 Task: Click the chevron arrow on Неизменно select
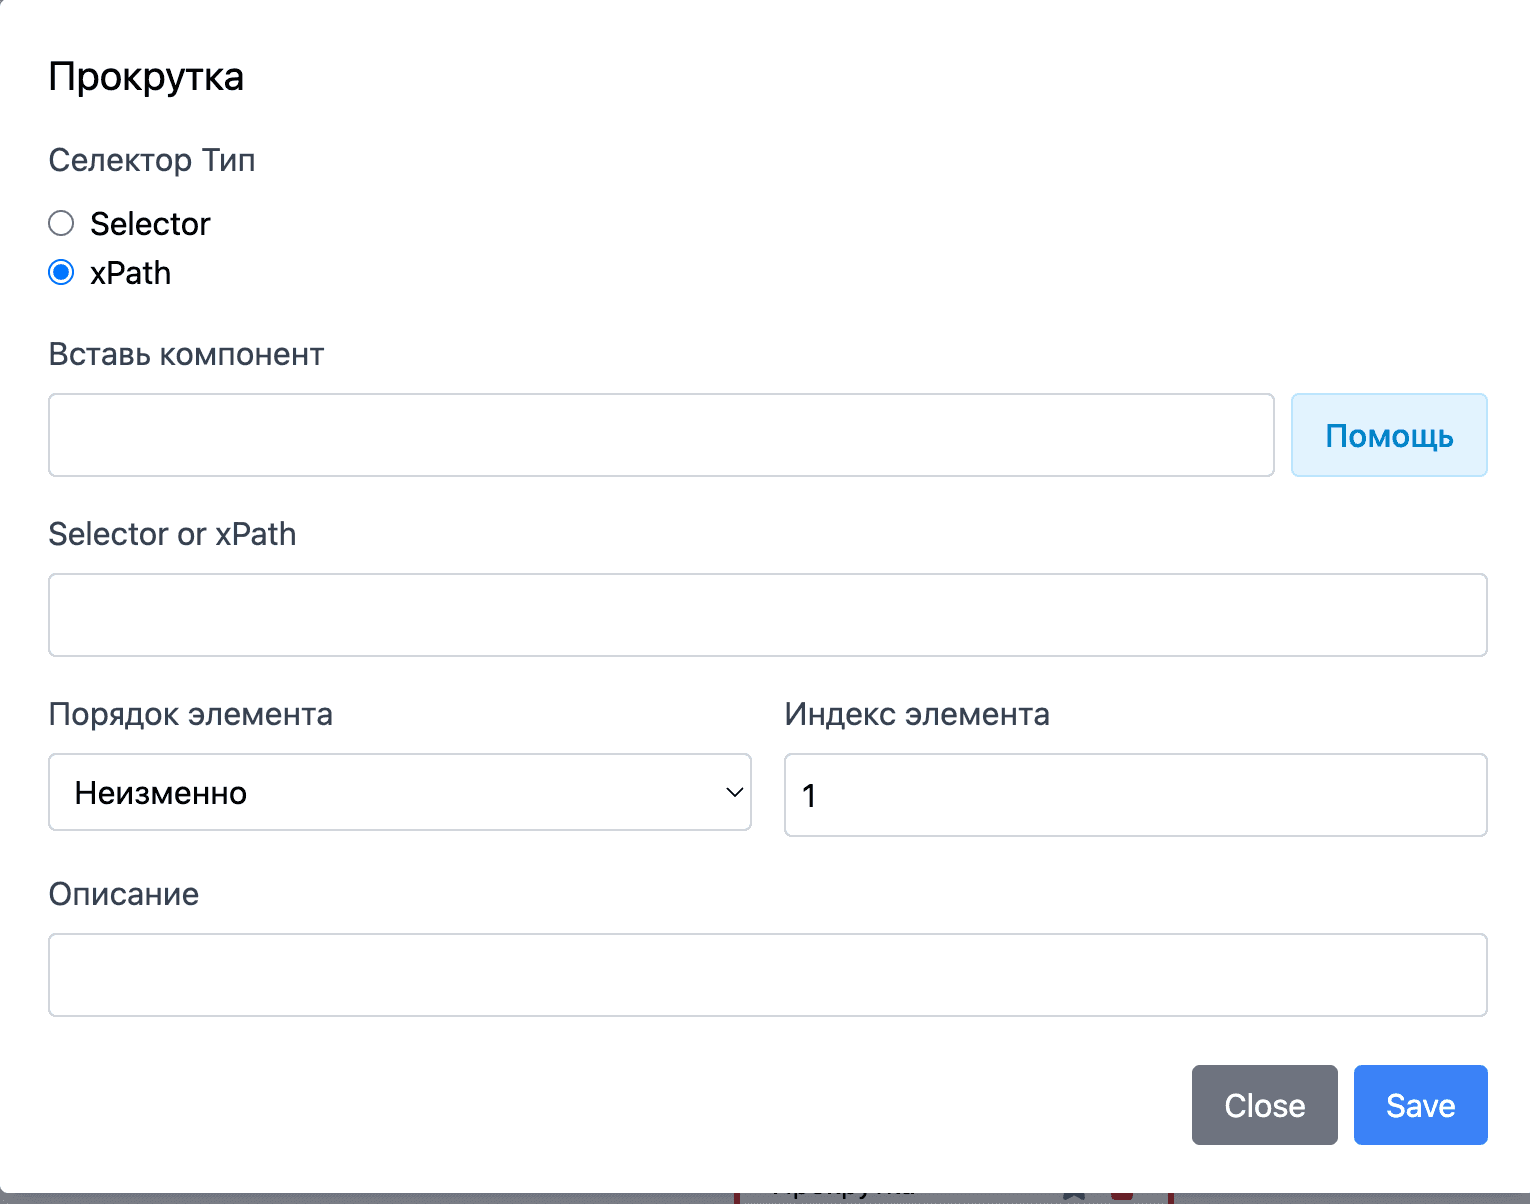click(x=734, y=792)
